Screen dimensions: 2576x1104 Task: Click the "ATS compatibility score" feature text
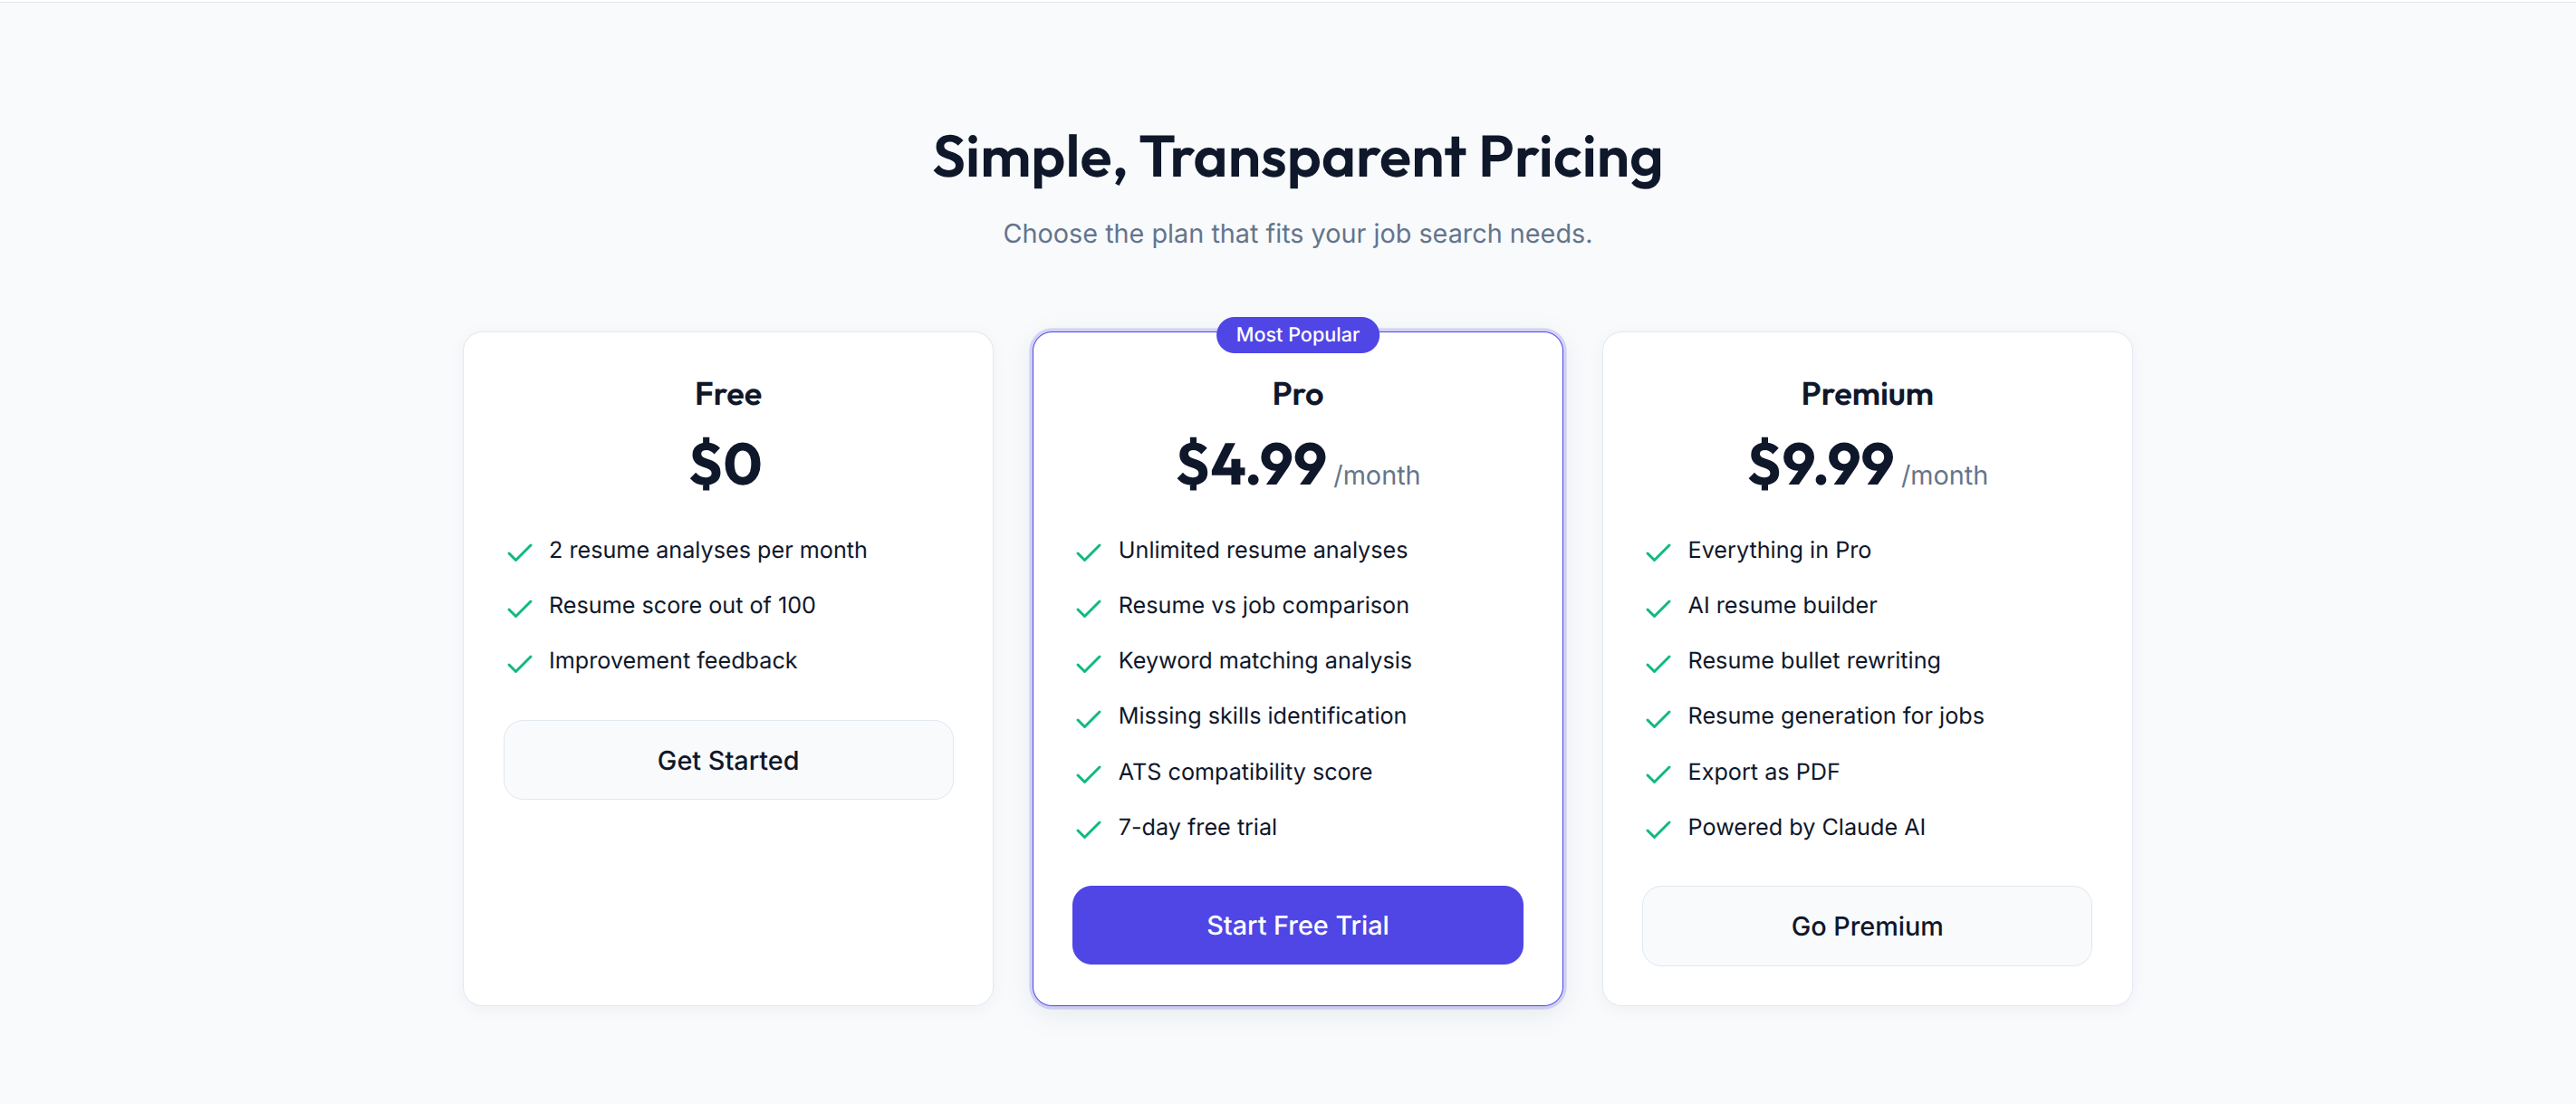pyautogui.click(x=1245, y=771)
